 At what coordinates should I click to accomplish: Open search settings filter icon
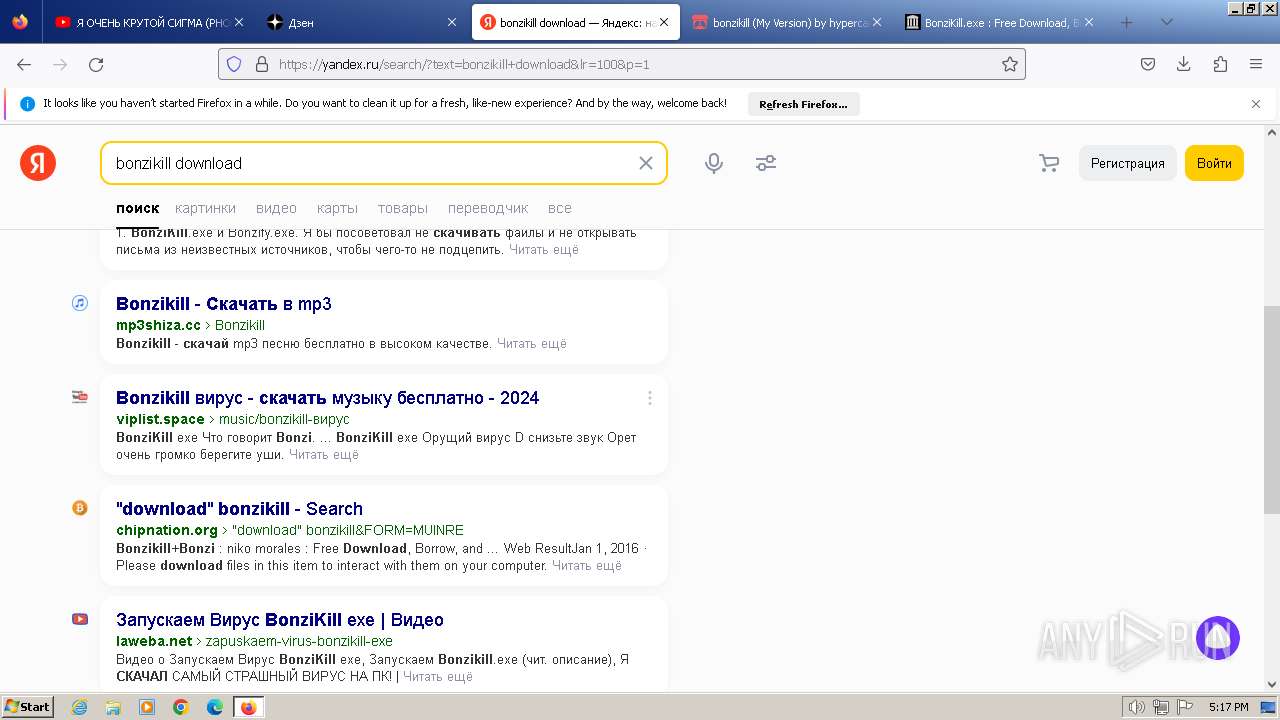pos(766,163)
